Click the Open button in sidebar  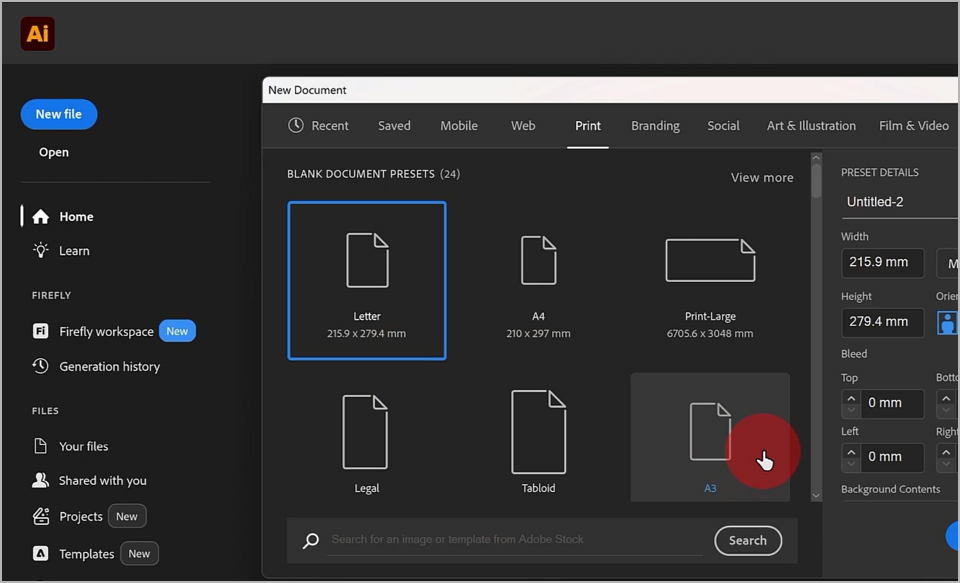point(54,152)
